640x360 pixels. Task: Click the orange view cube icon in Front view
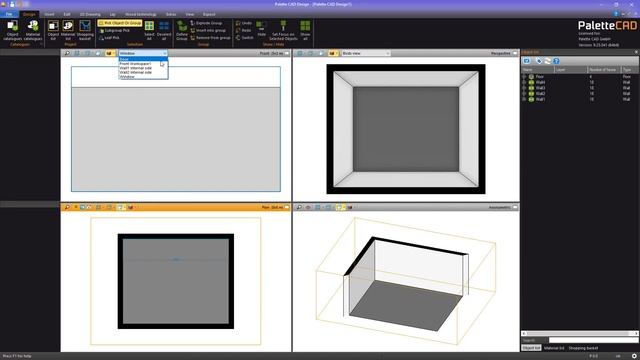pos(109,53)
